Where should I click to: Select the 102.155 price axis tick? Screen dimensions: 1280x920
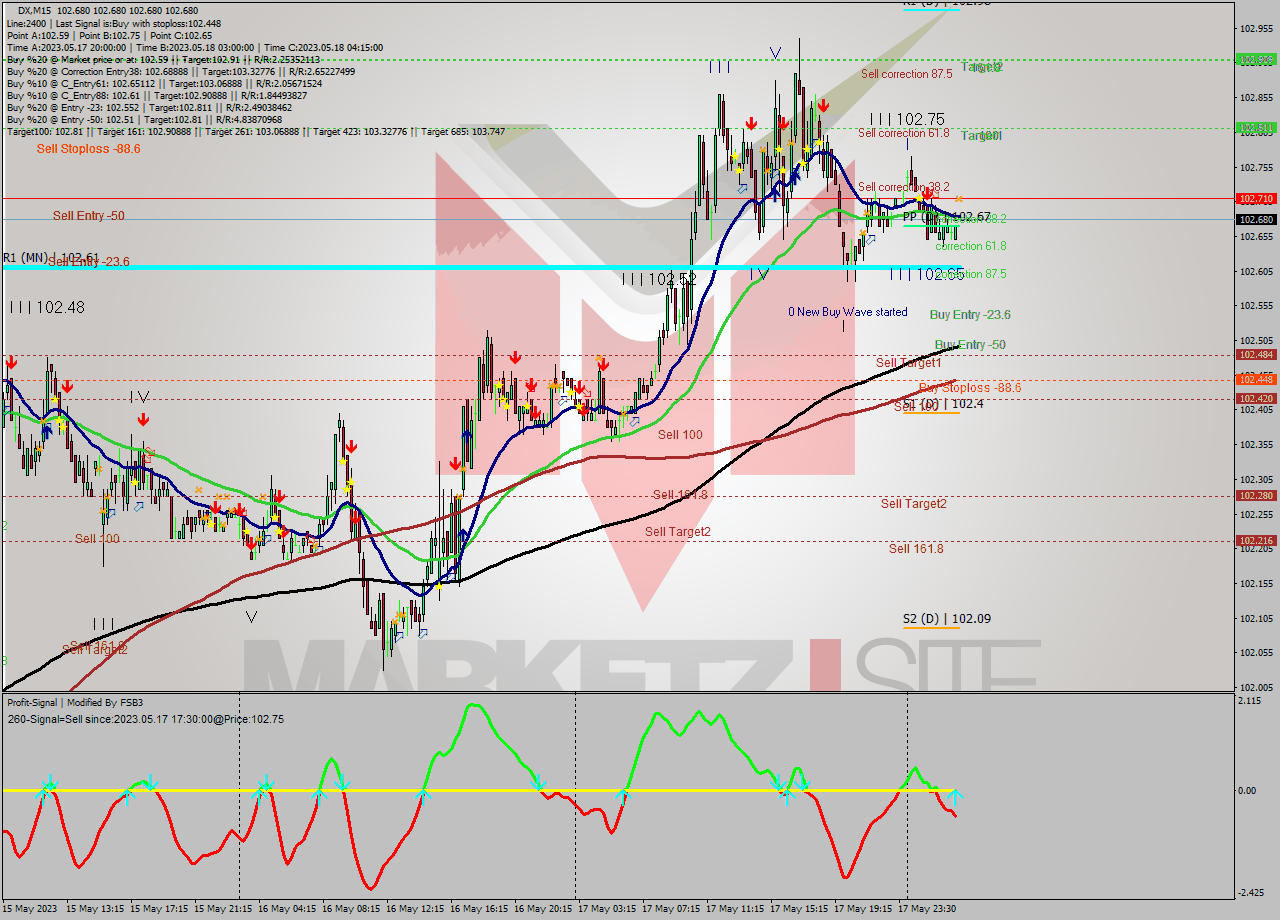(1256, 583)
